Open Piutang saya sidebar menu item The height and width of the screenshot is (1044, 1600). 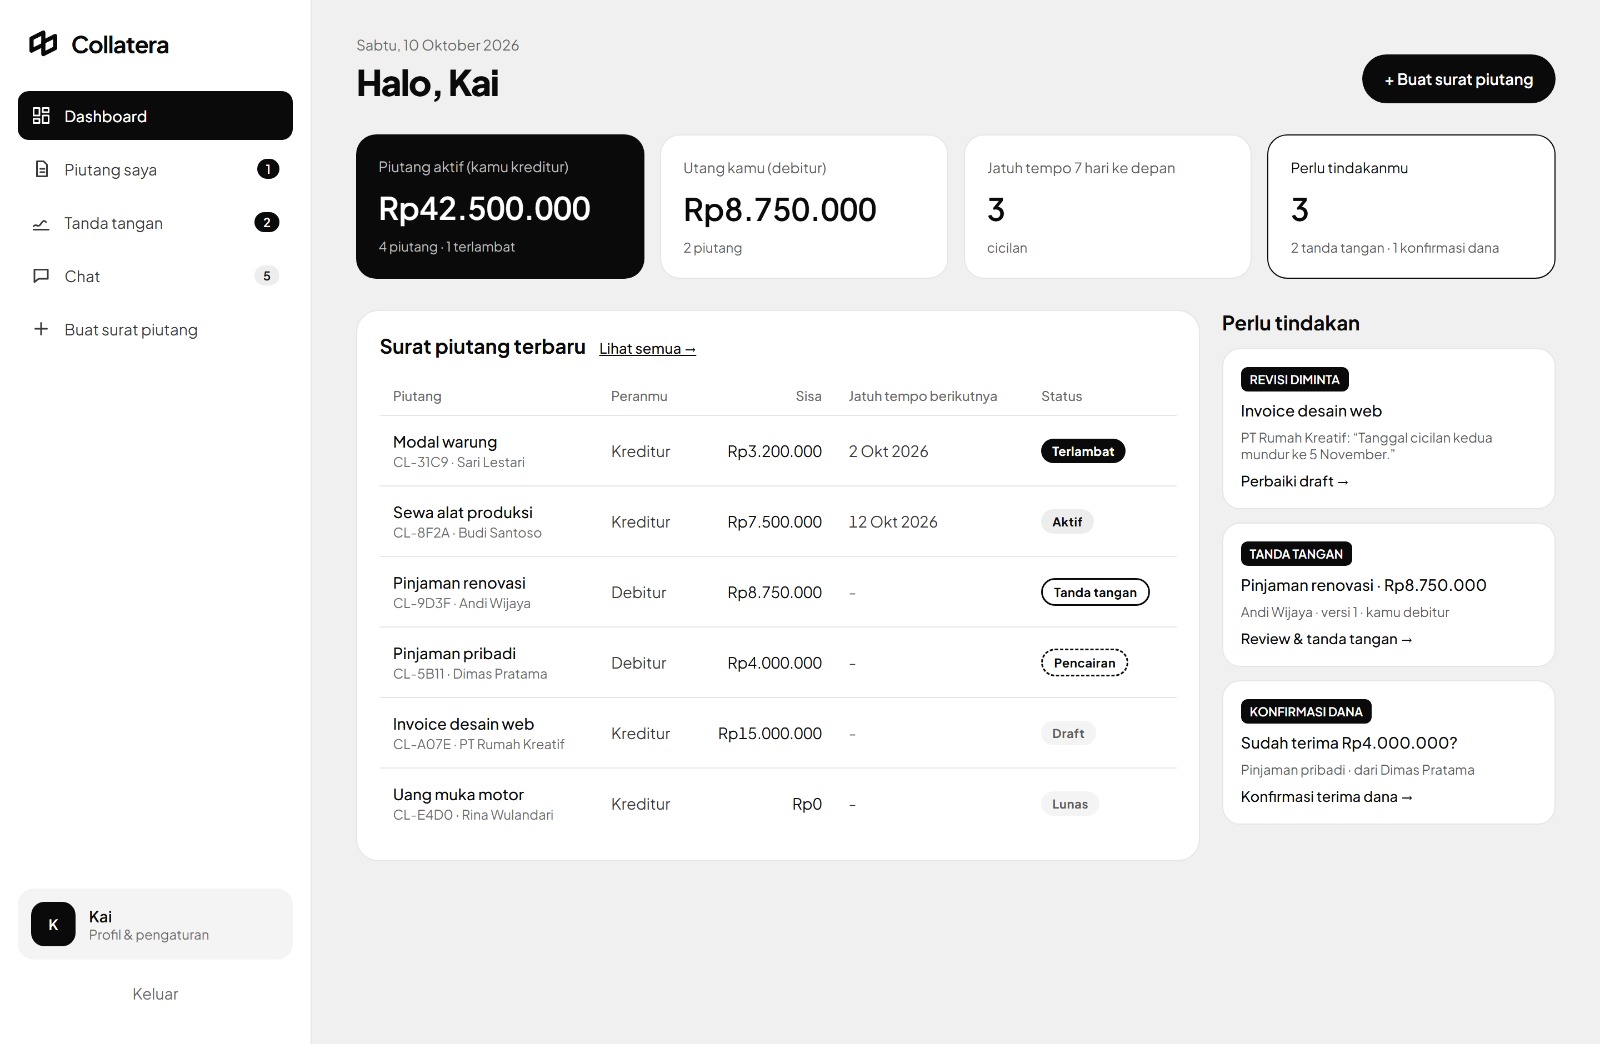pos(155,169)
